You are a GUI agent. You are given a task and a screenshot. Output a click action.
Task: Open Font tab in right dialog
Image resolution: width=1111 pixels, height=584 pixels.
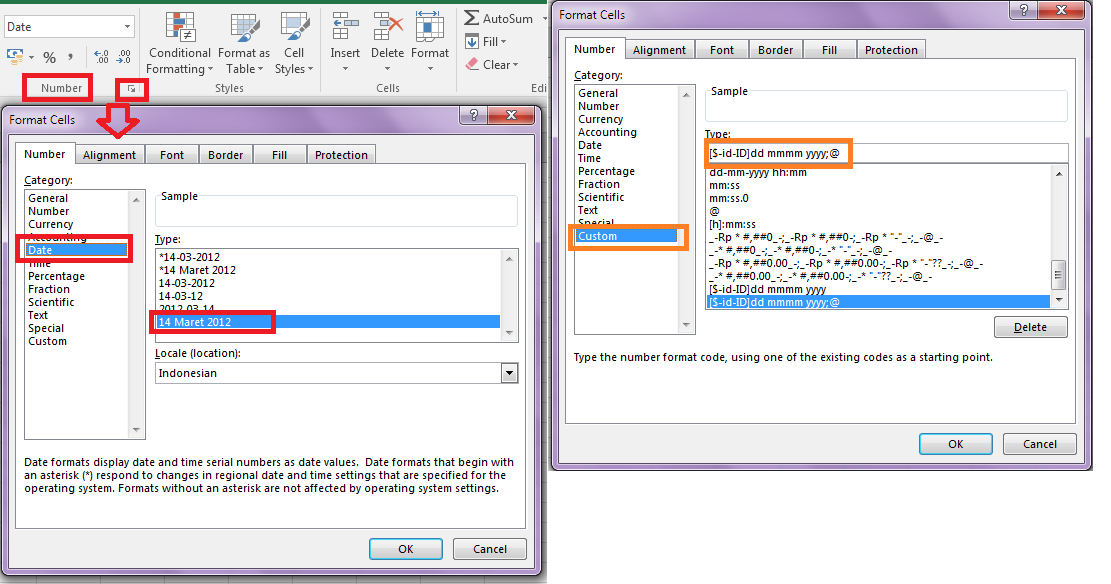(x=722, y=50)
